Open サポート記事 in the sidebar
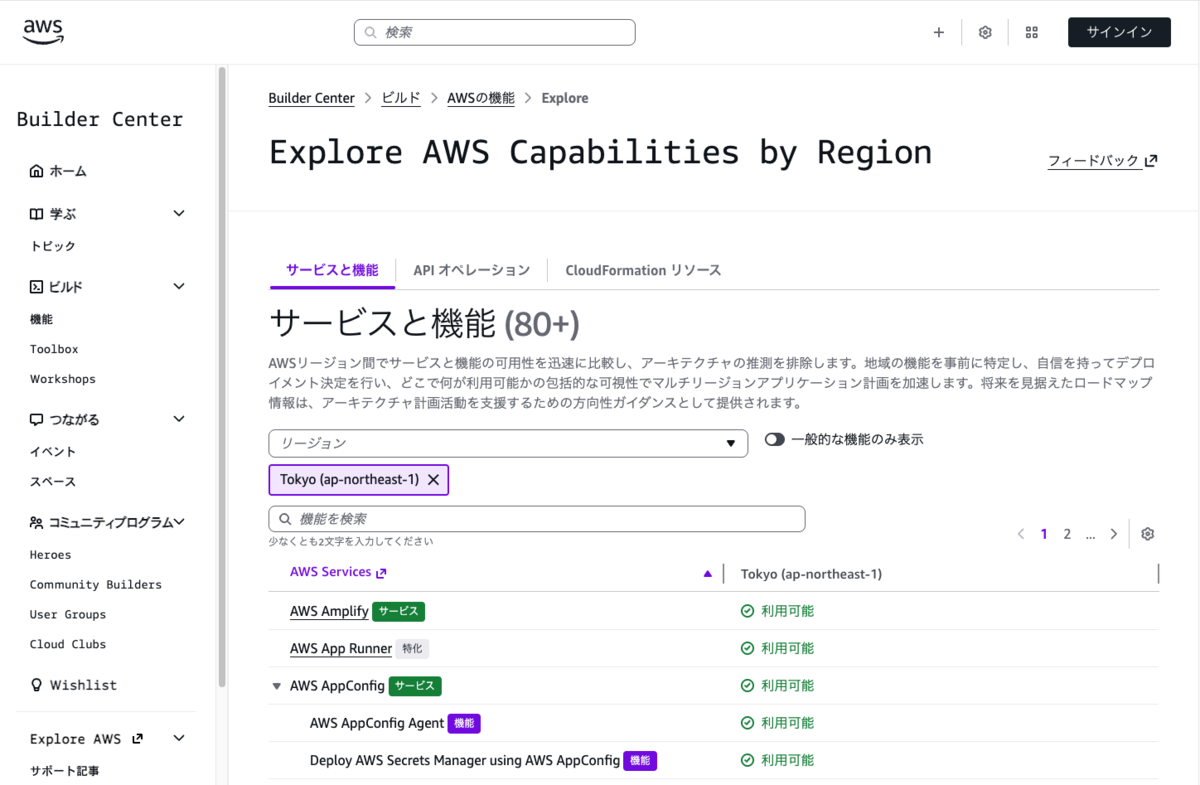Viewport: 1200px width, 785px height. click(x=65, y=771)
